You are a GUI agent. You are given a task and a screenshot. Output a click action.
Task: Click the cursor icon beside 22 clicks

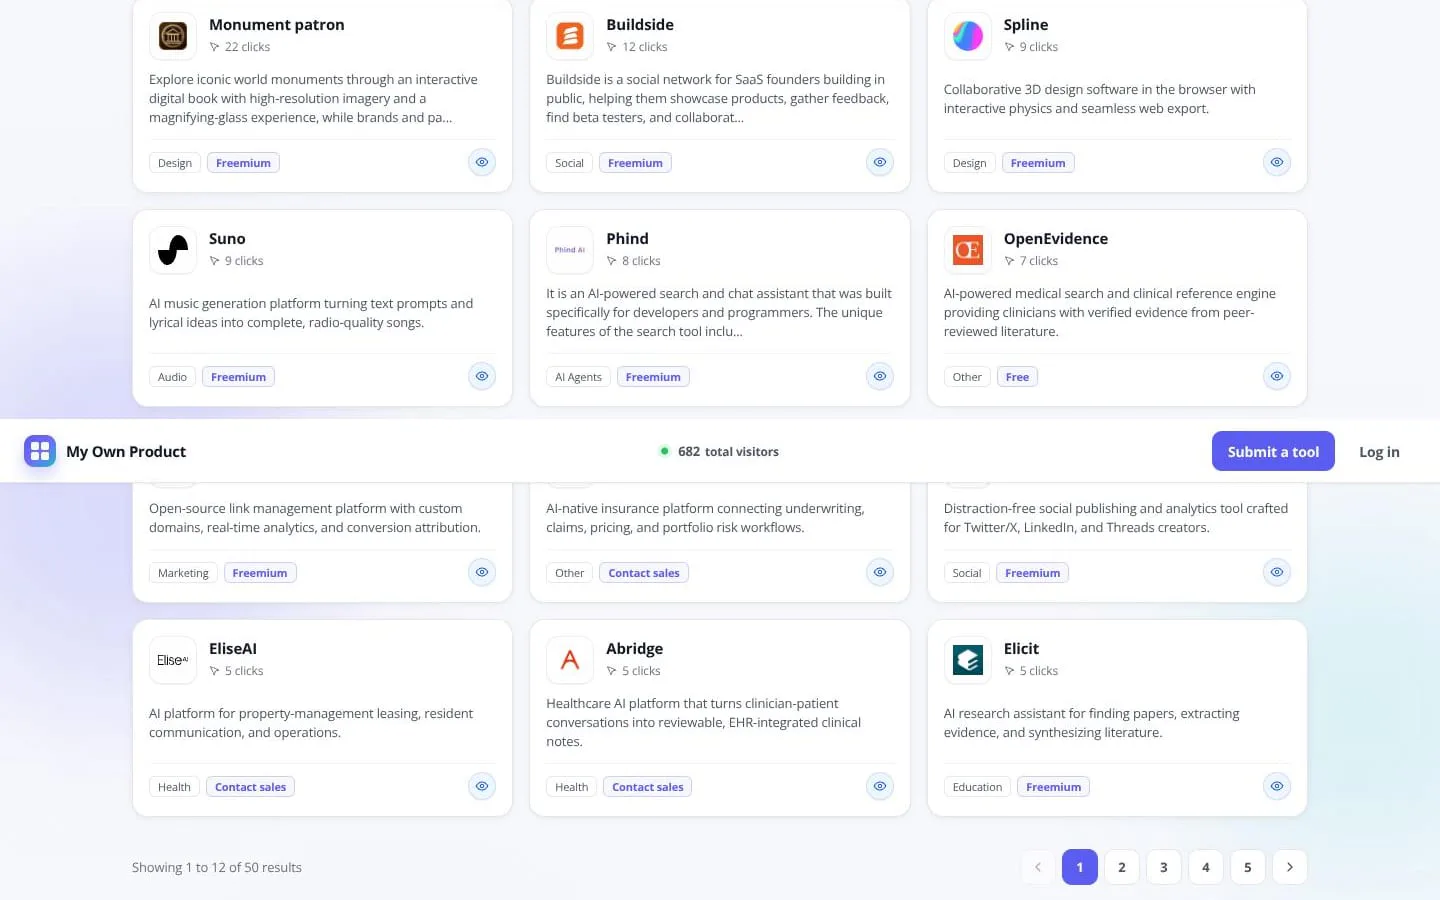[x=214, y=47]
